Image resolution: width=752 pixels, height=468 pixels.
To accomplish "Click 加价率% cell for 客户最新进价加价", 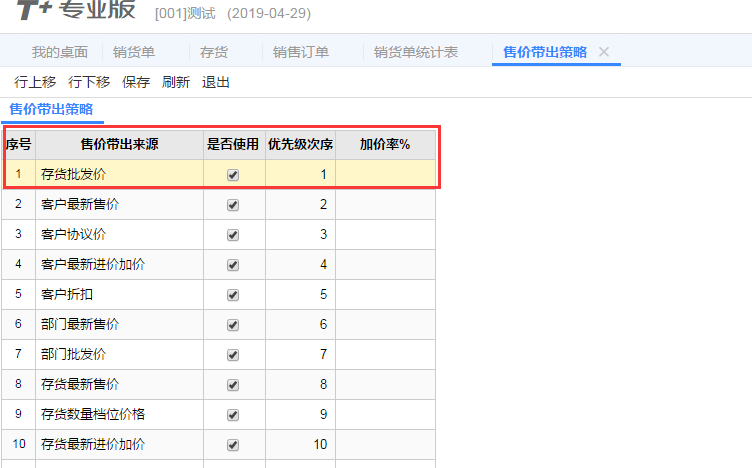I will [385, 264].
